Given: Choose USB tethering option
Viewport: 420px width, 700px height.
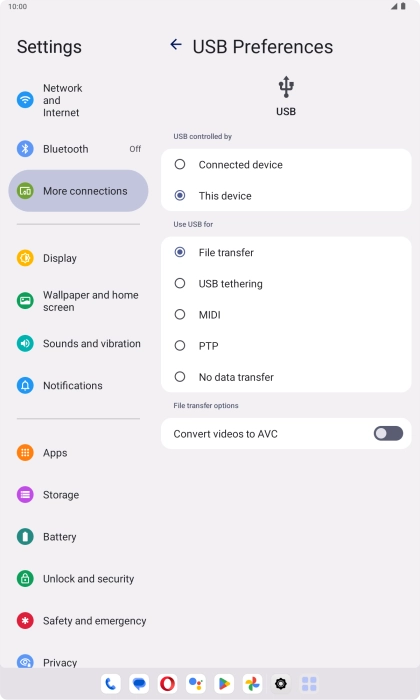Looking at the screenshot, I should point(286,283).
